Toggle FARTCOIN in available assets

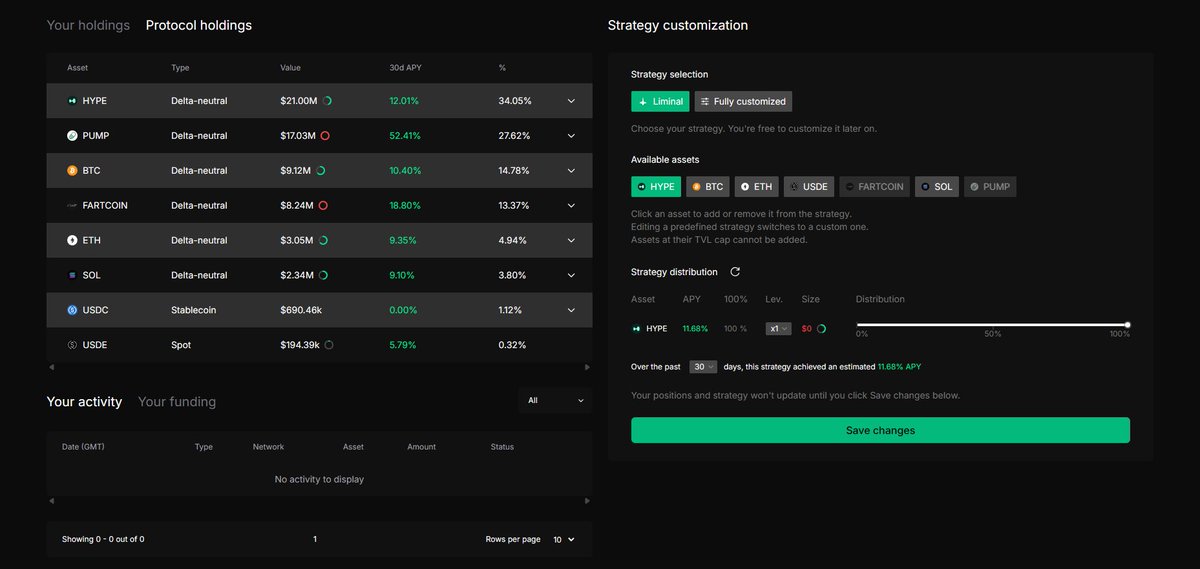click(x=875, y=187)
